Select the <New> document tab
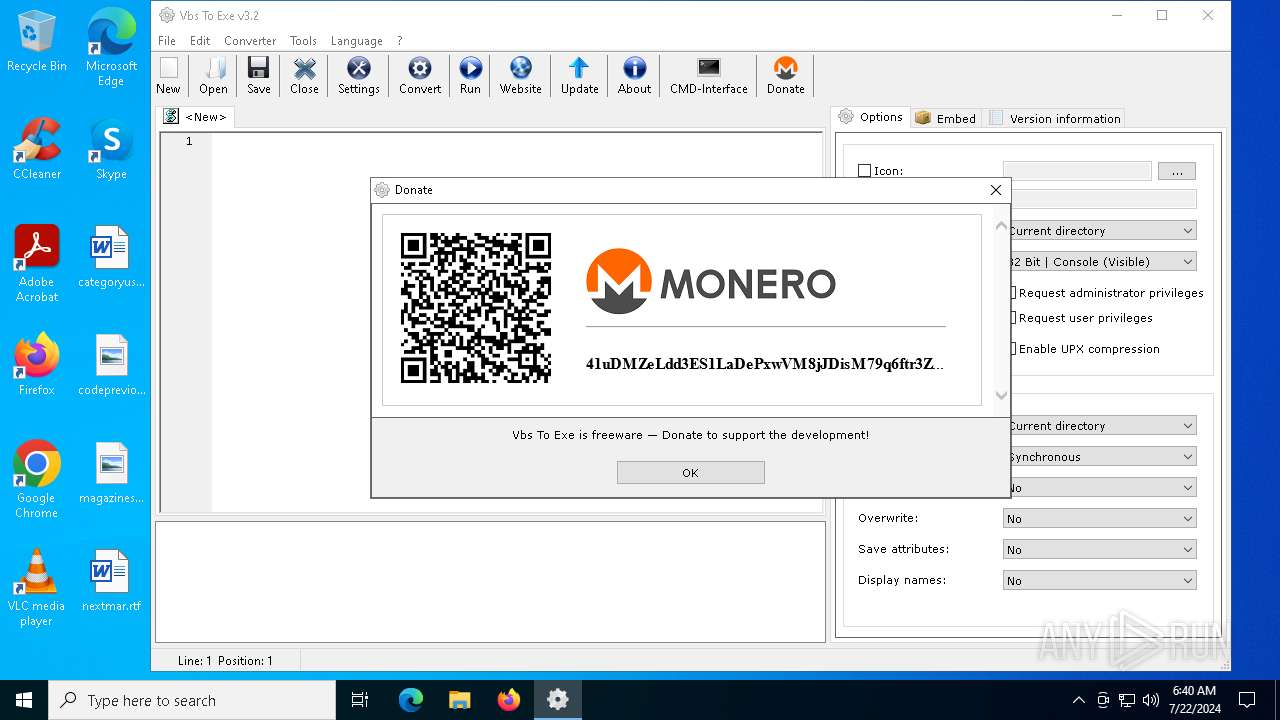 point(196,117)
